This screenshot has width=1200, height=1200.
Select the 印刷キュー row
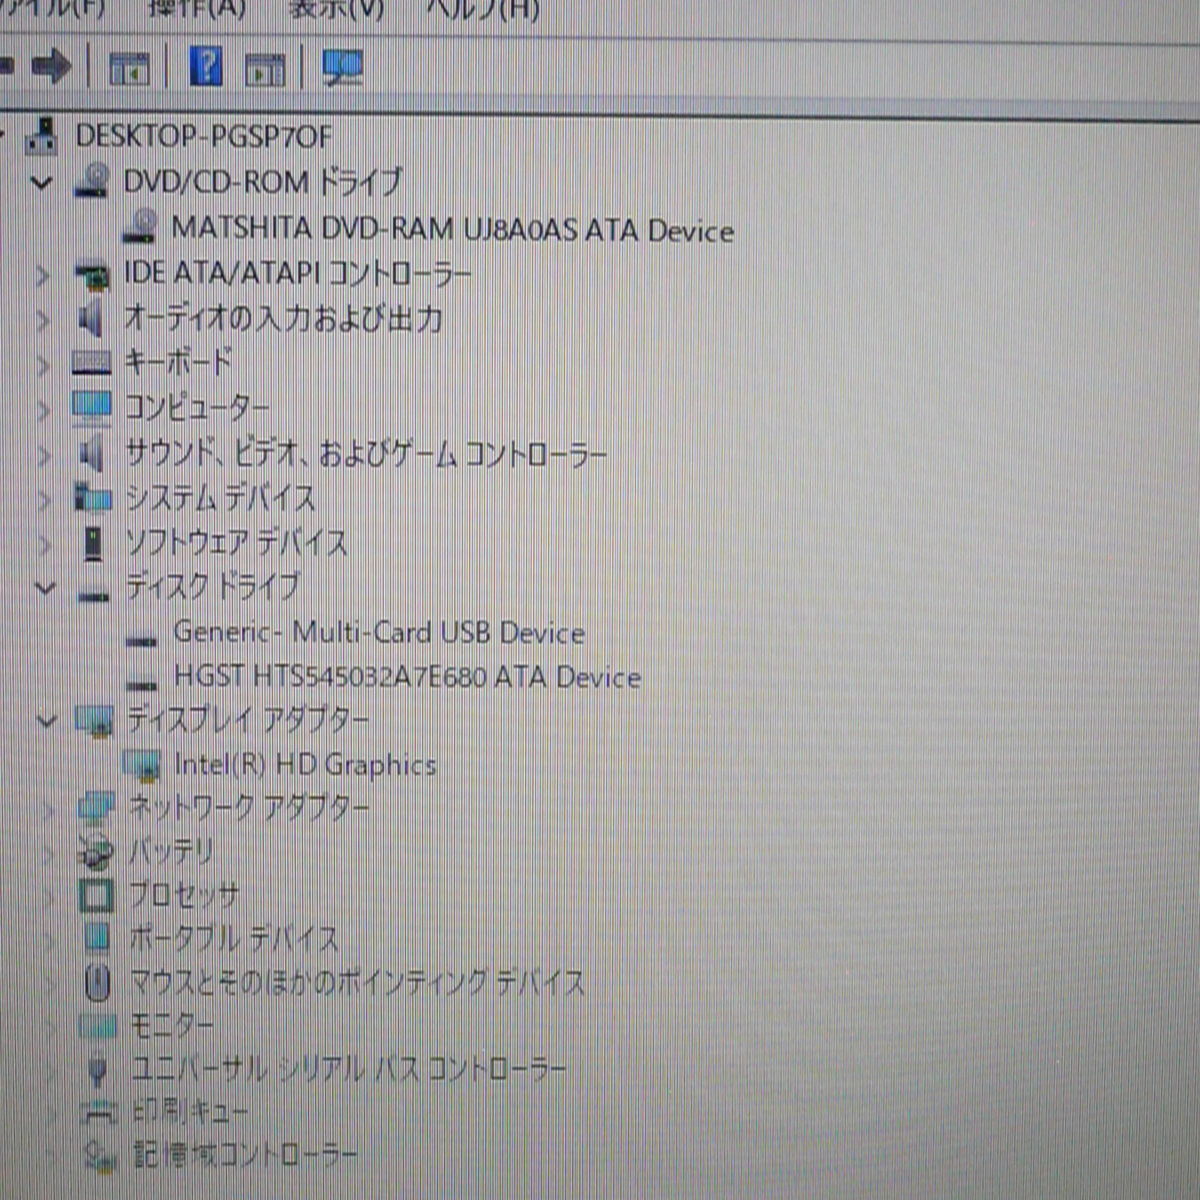click(190, 1112)
